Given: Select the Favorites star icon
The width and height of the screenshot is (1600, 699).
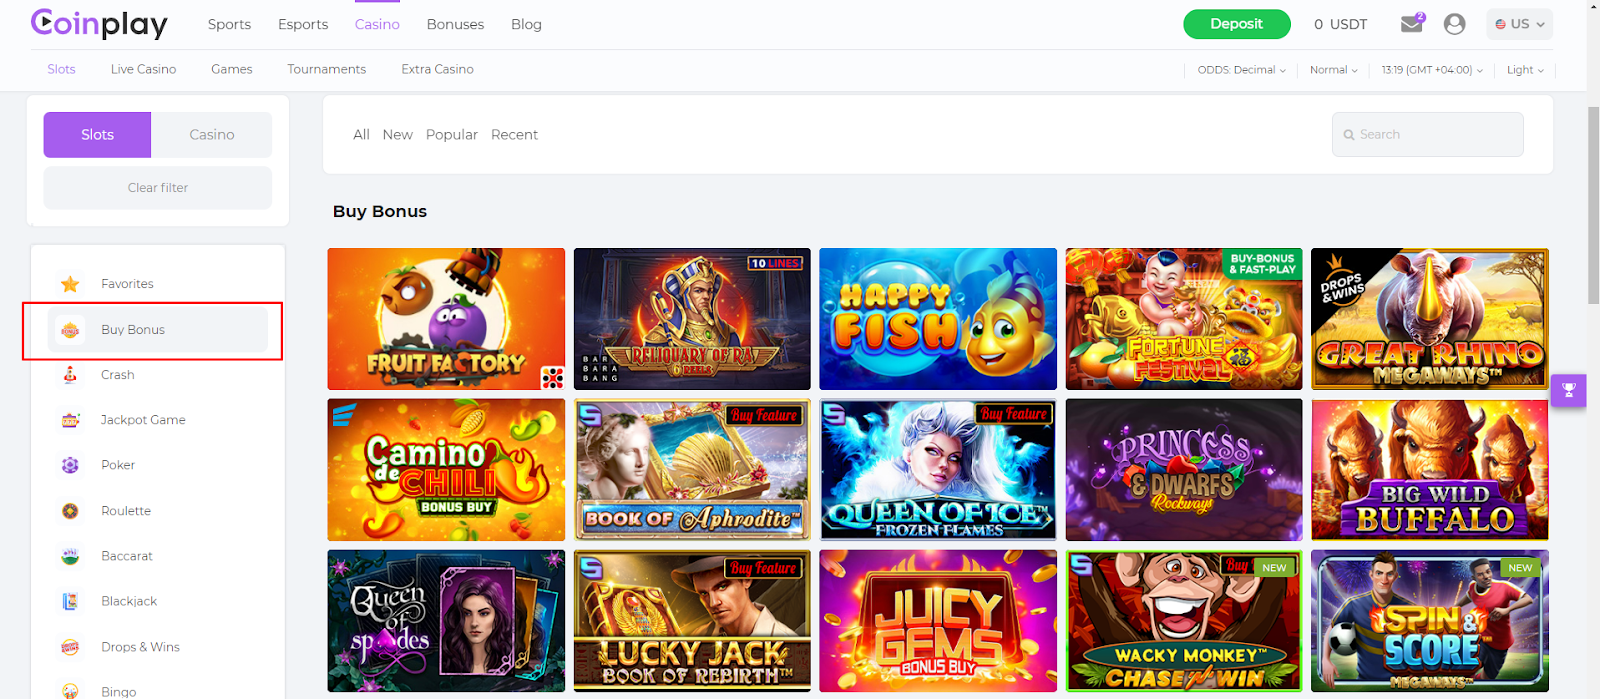Looking at the screenshot, I should click(70, 284).
